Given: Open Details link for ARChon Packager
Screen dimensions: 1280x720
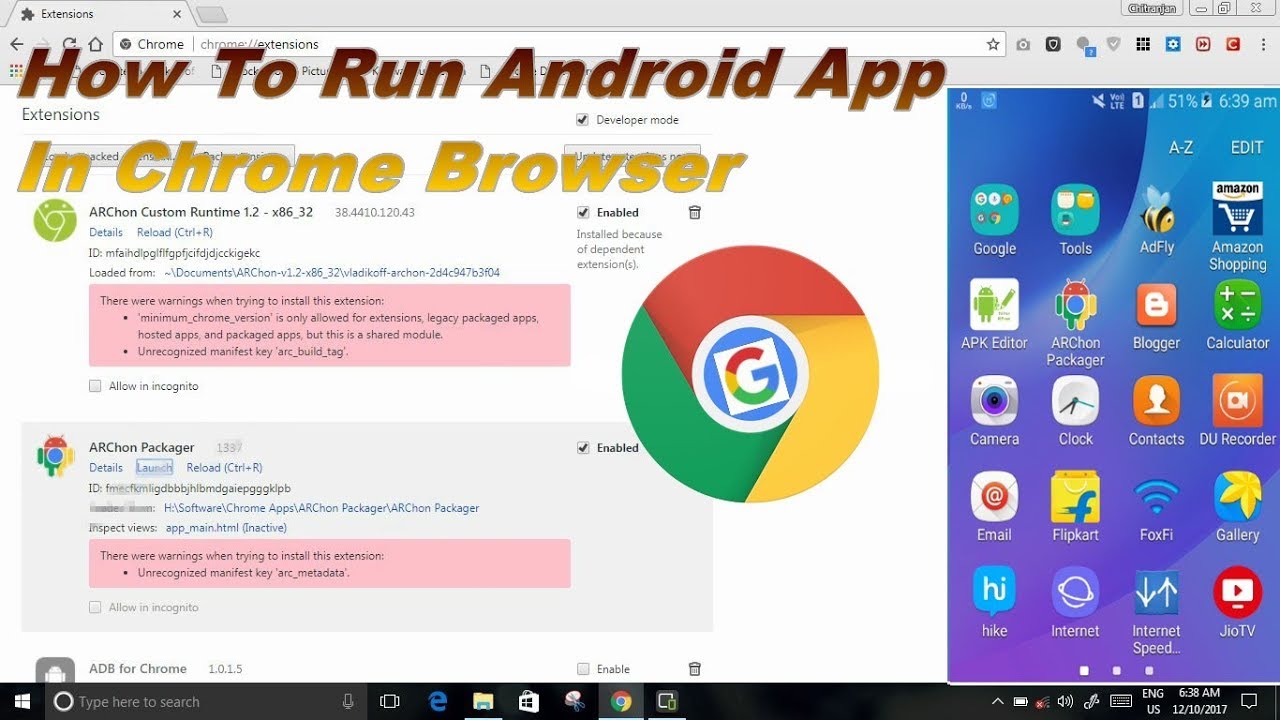Looking at the screenshot, I should tap(106, 467).
